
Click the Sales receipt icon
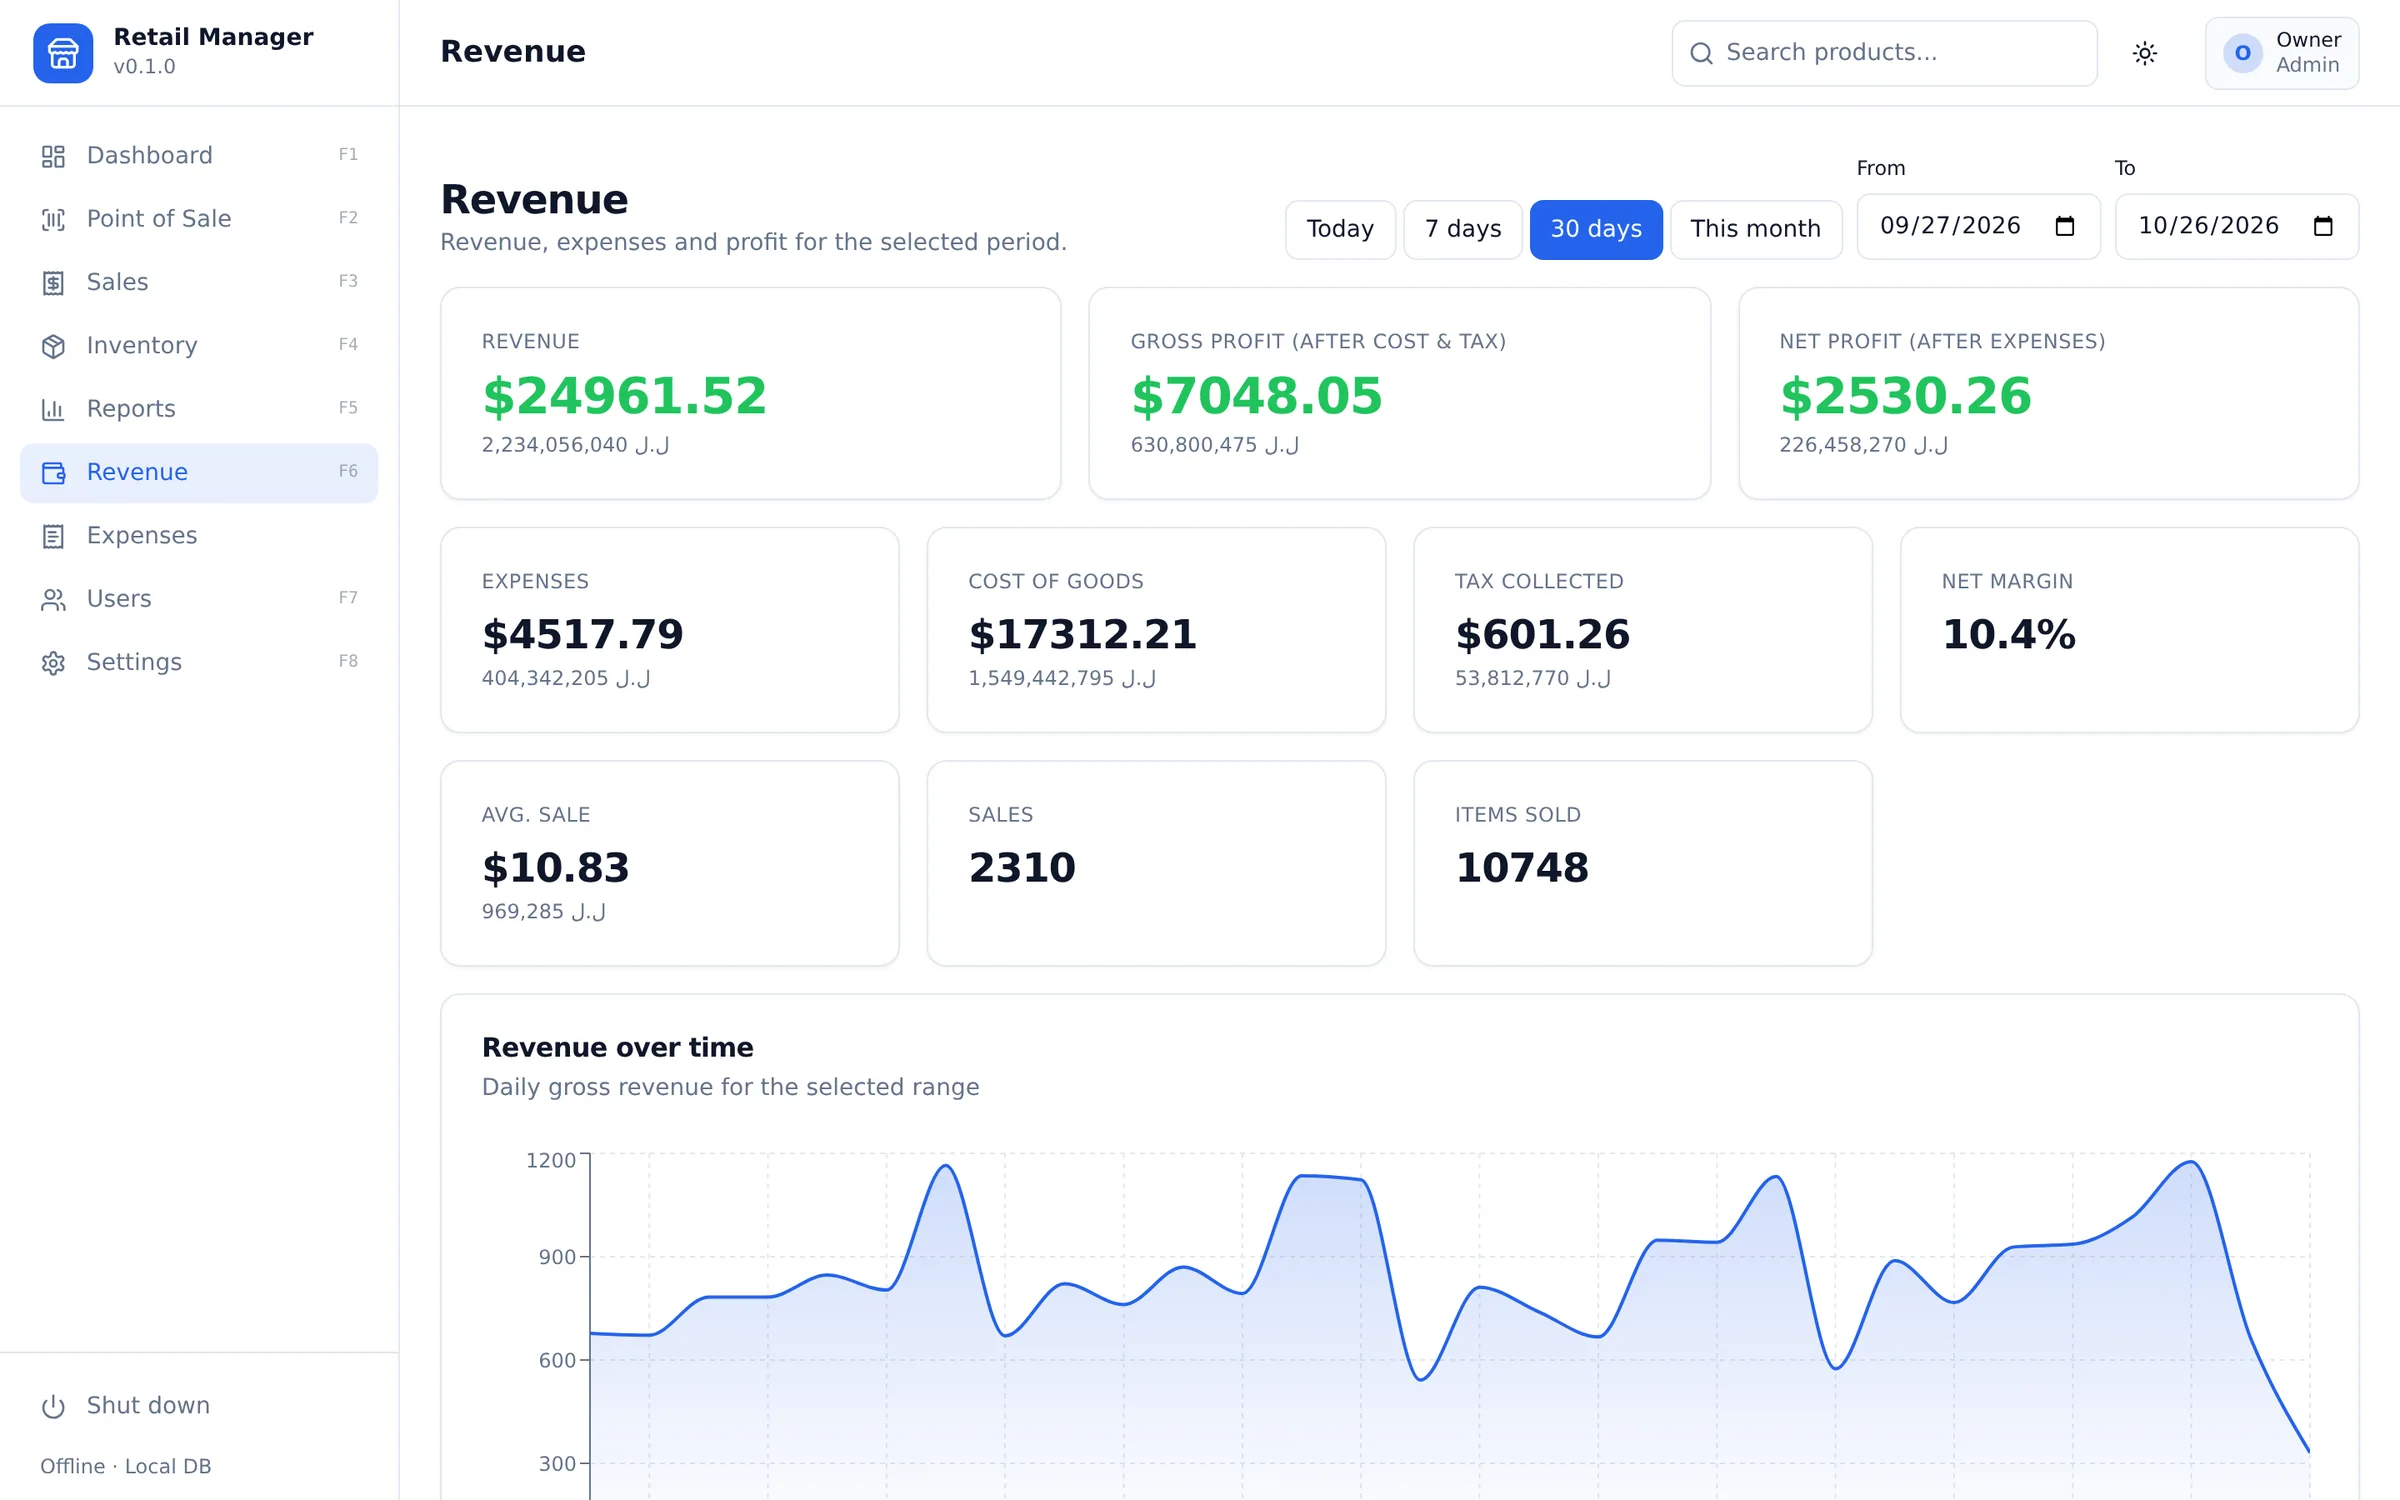point(53,283)
